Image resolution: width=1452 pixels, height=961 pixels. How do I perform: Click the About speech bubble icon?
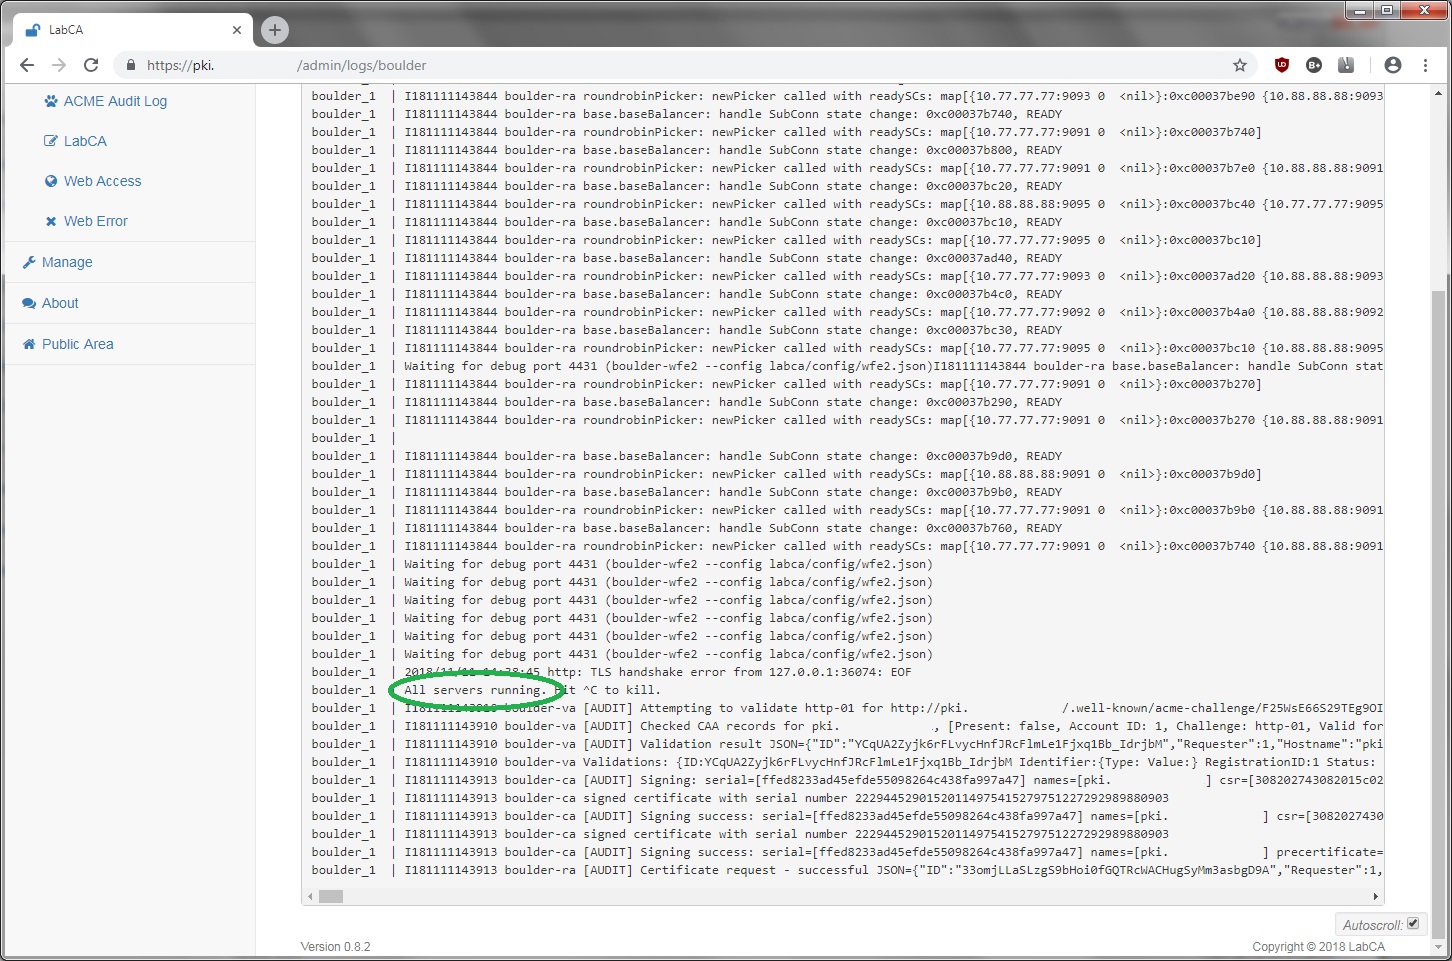[29, 302]
